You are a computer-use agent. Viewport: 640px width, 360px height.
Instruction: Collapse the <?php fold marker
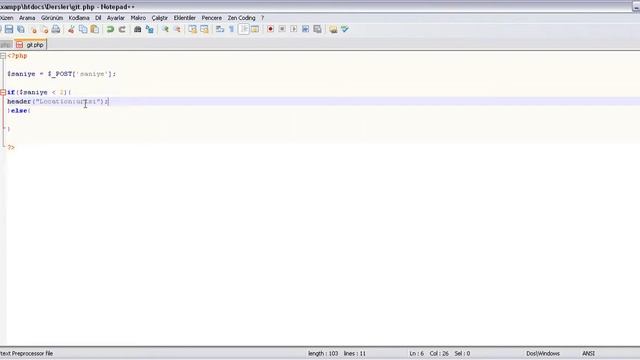(3, 56)
